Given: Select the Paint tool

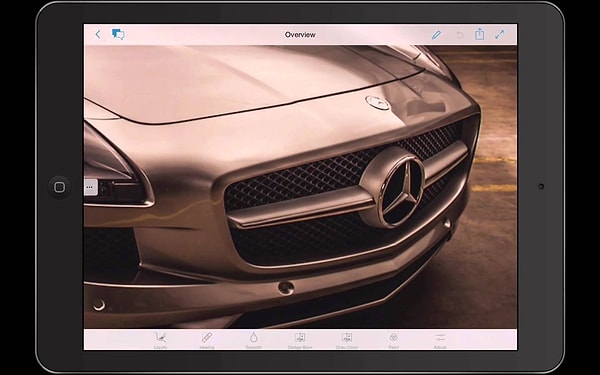Looking at the screenshot, I should click(393, 340).
